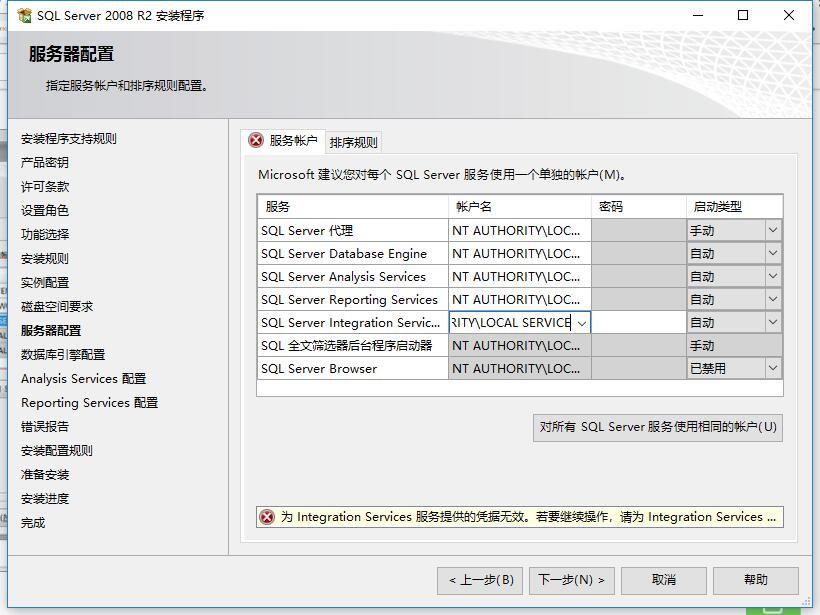Image resolution: width=820 pixels, height=615 pixels.
Task: Click the 上一步(B) back button
Action: pyautogui.click(x=480, y=580)
